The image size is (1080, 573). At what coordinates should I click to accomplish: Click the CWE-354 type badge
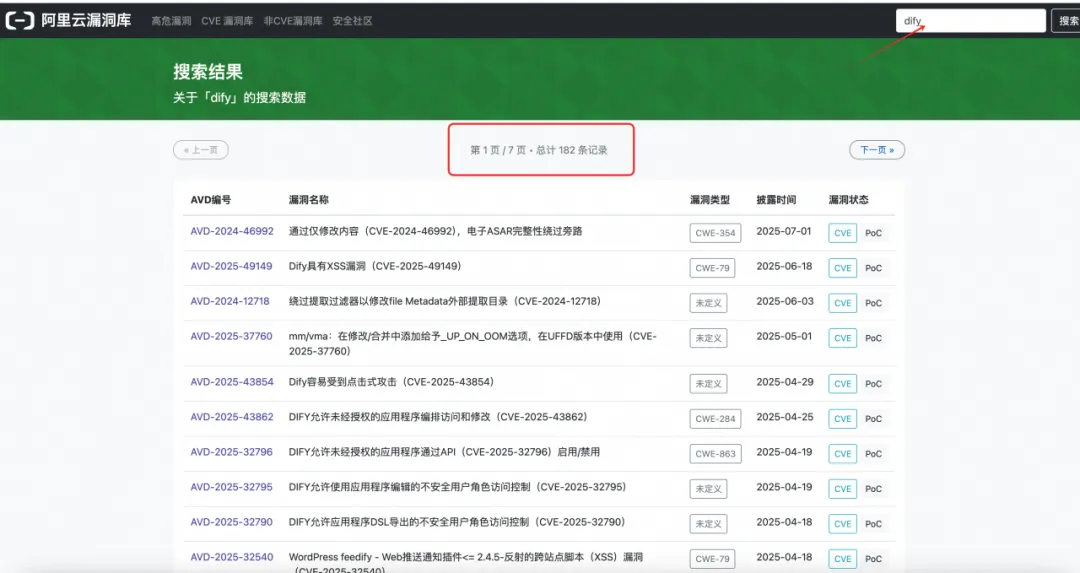(715, 233)
